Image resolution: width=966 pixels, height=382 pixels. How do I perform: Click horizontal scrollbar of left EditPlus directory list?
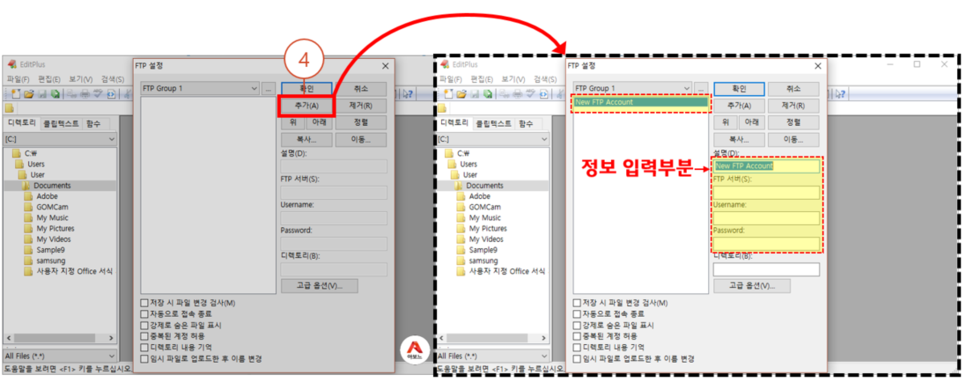pyautogui.click(x=60, y=338)
